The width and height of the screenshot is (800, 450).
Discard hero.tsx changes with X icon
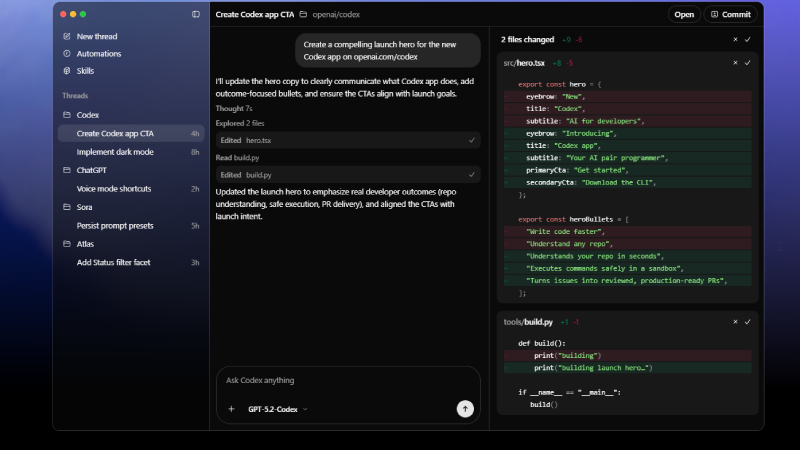click(735, 63)
